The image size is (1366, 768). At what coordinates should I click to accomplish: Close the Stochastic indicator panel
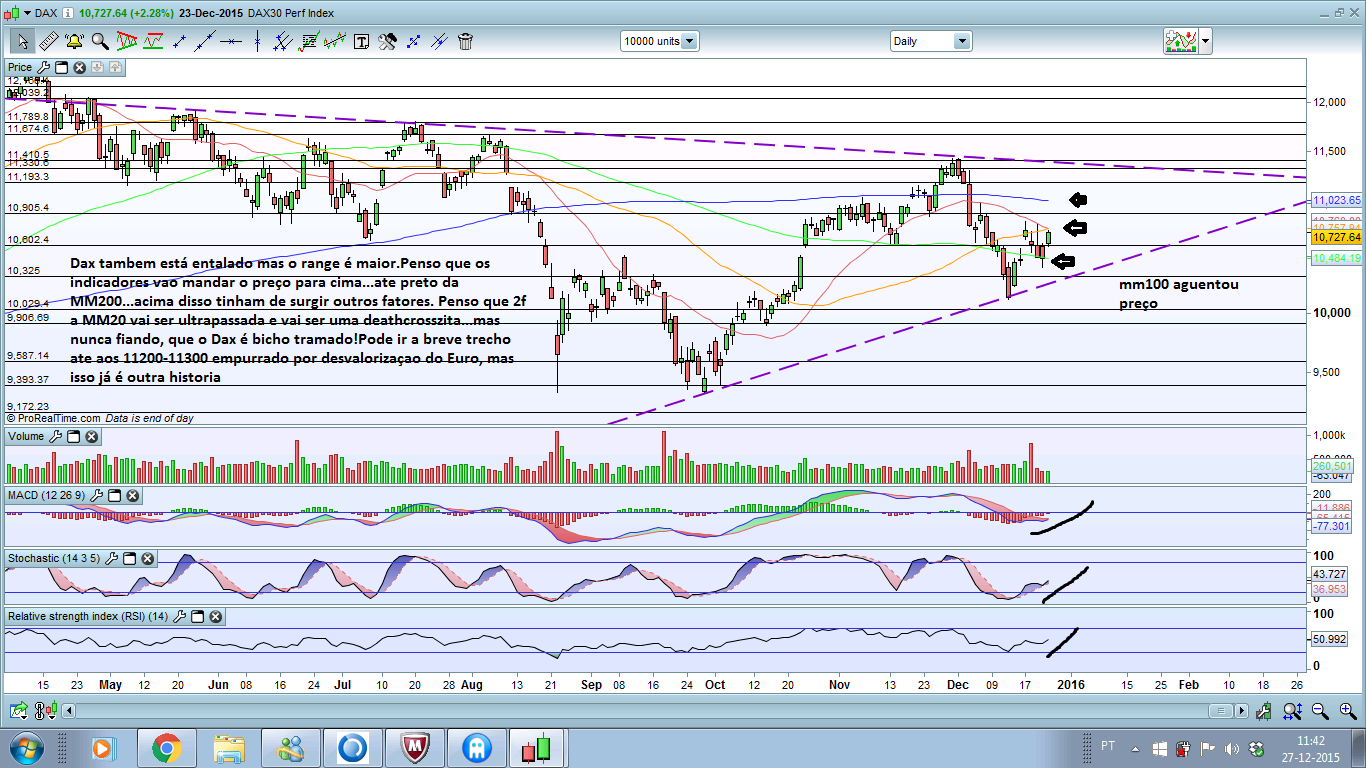[149, 557]
